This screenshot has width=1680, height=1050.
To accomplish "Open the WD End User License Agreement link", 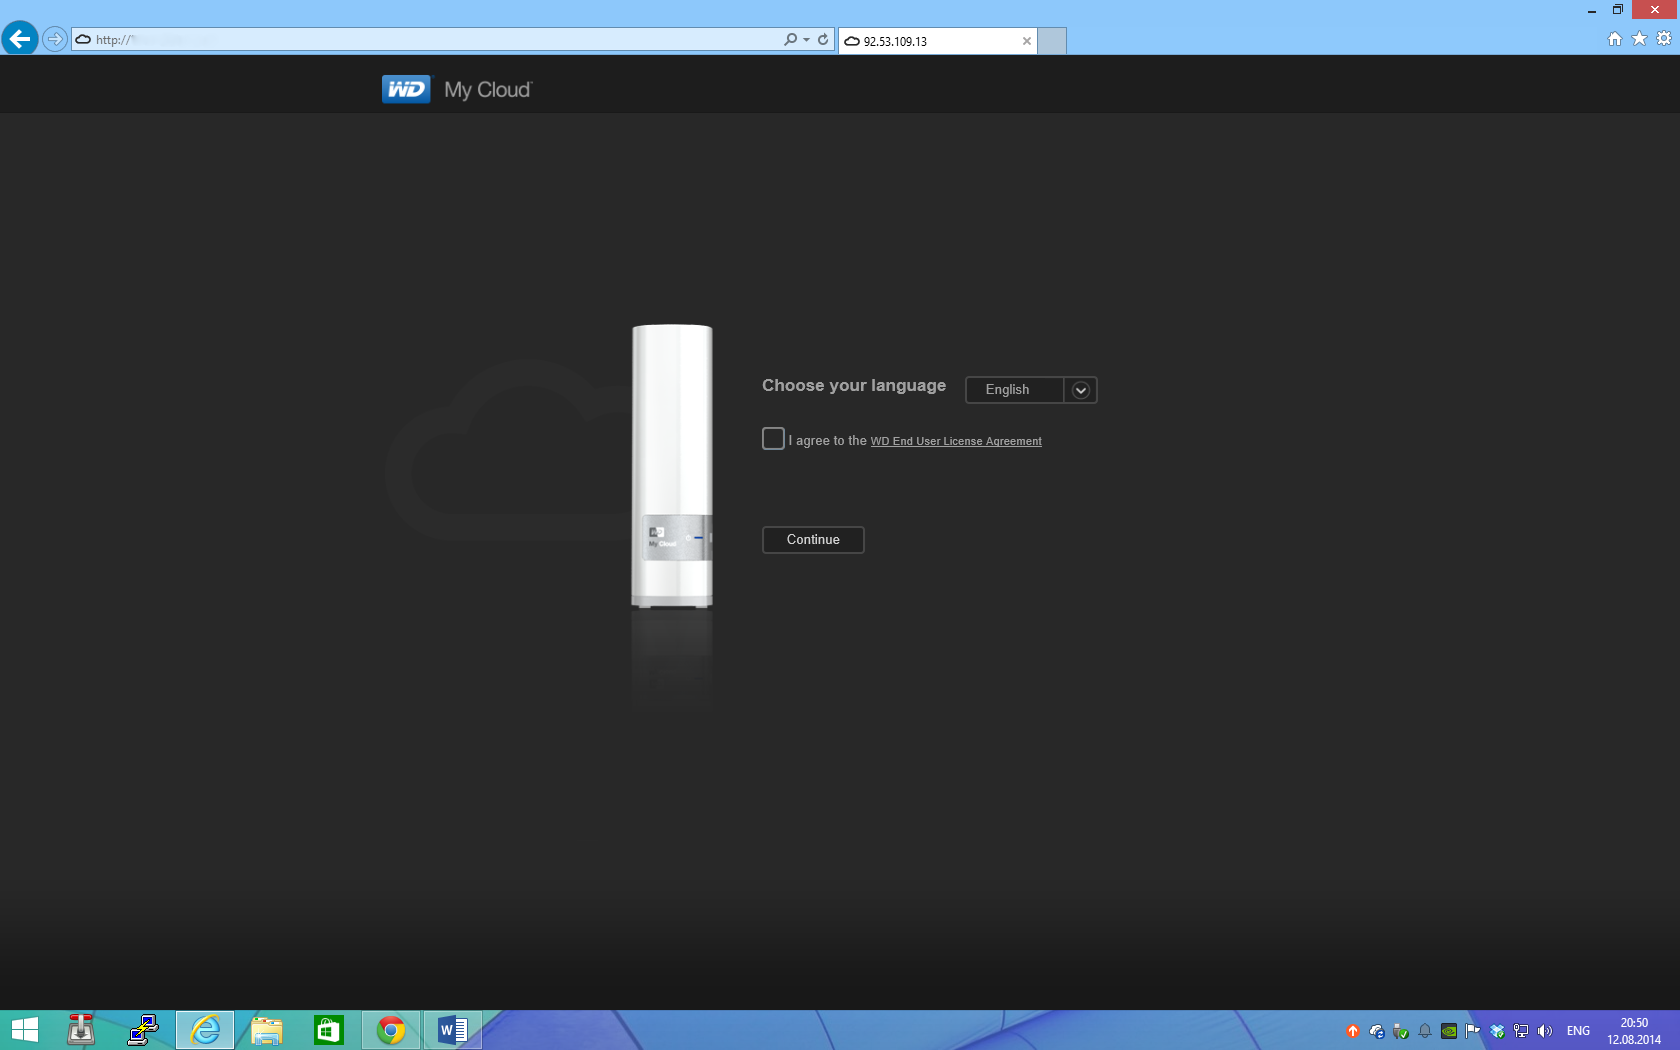I will 956,441.
